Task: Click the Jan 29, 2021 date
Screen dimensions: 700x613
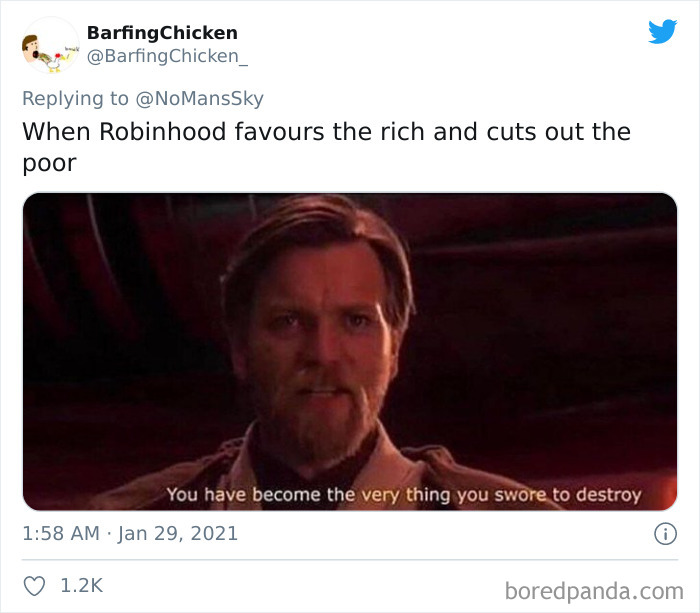Action: click(x=178, y=534)
